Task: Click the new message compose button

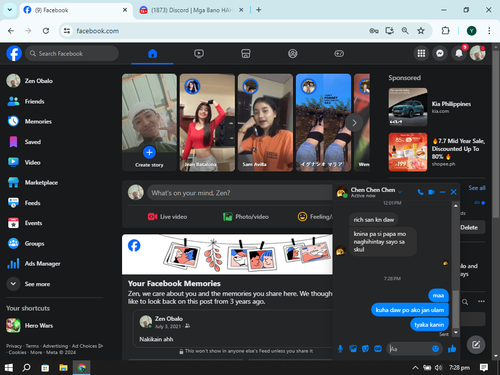Action: 476,344
